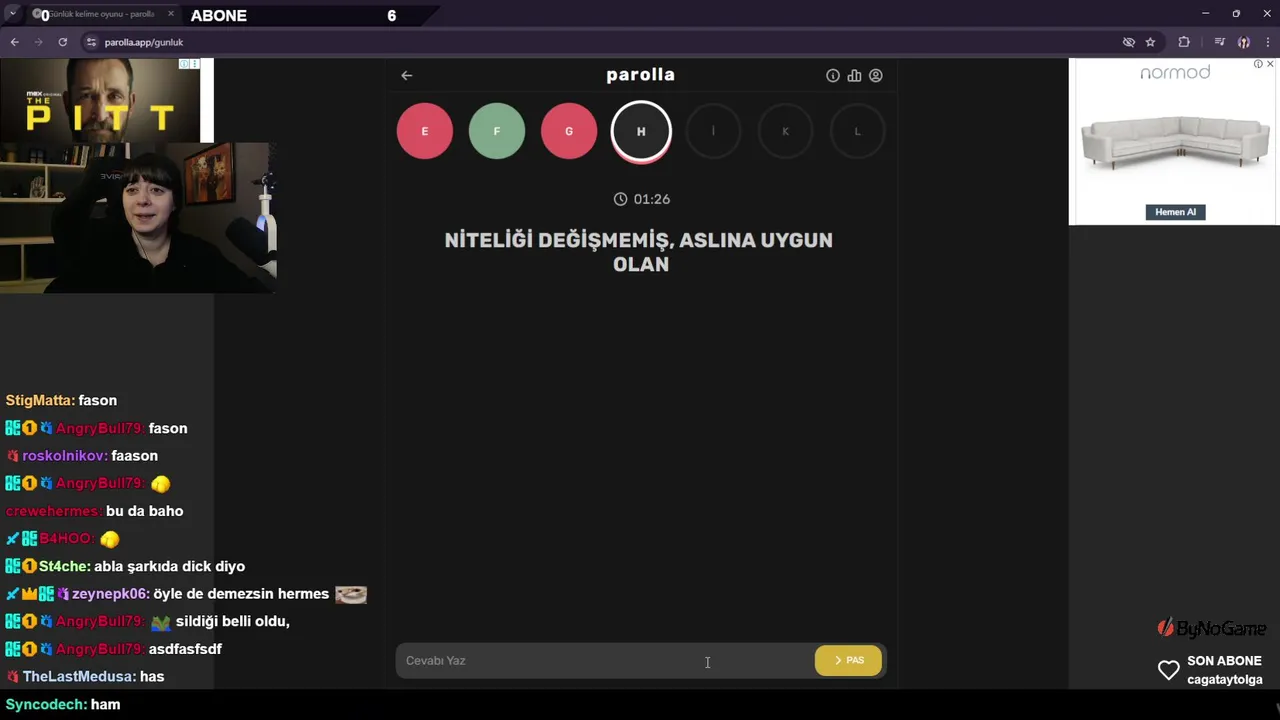Bookmark this page with the star icon
Image resolution: width=1280 pixels, height=720 pixels.
tap(1150, 42)
